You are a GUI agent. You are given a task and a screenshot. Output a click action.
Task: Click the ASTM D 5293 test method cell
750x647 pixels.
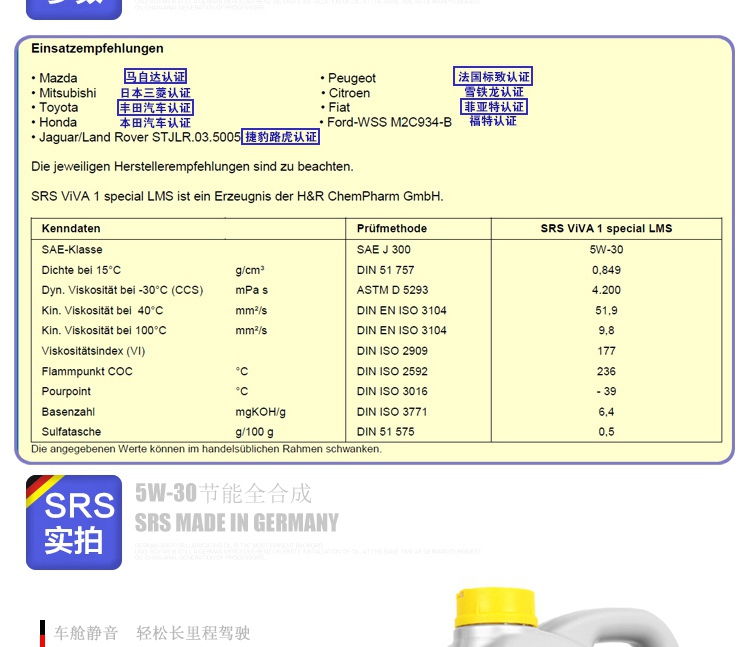(392, 290)
